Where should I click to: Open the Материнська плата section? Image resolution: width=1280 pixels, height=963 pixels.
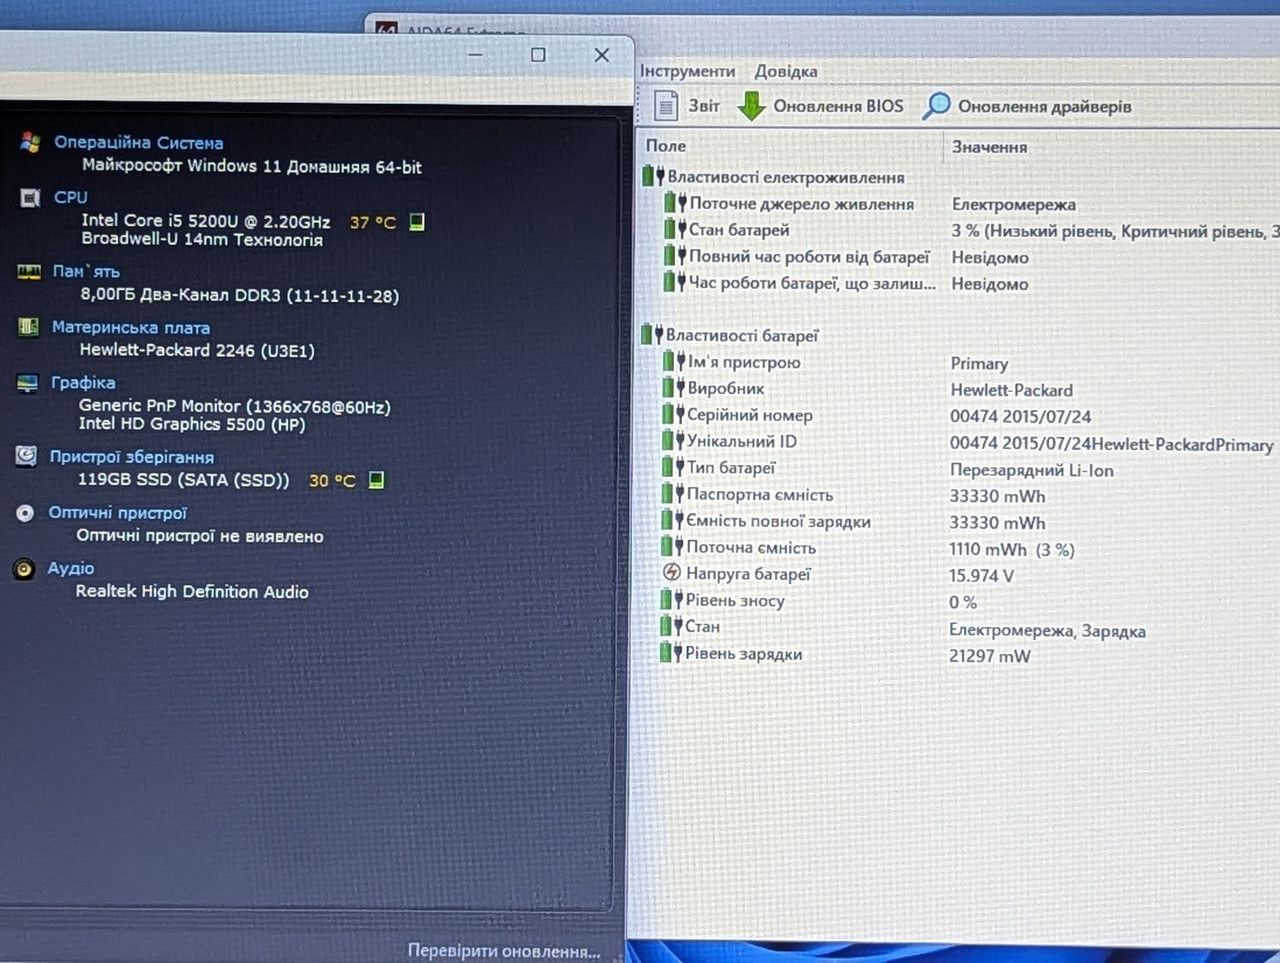[x=131, y=327]
